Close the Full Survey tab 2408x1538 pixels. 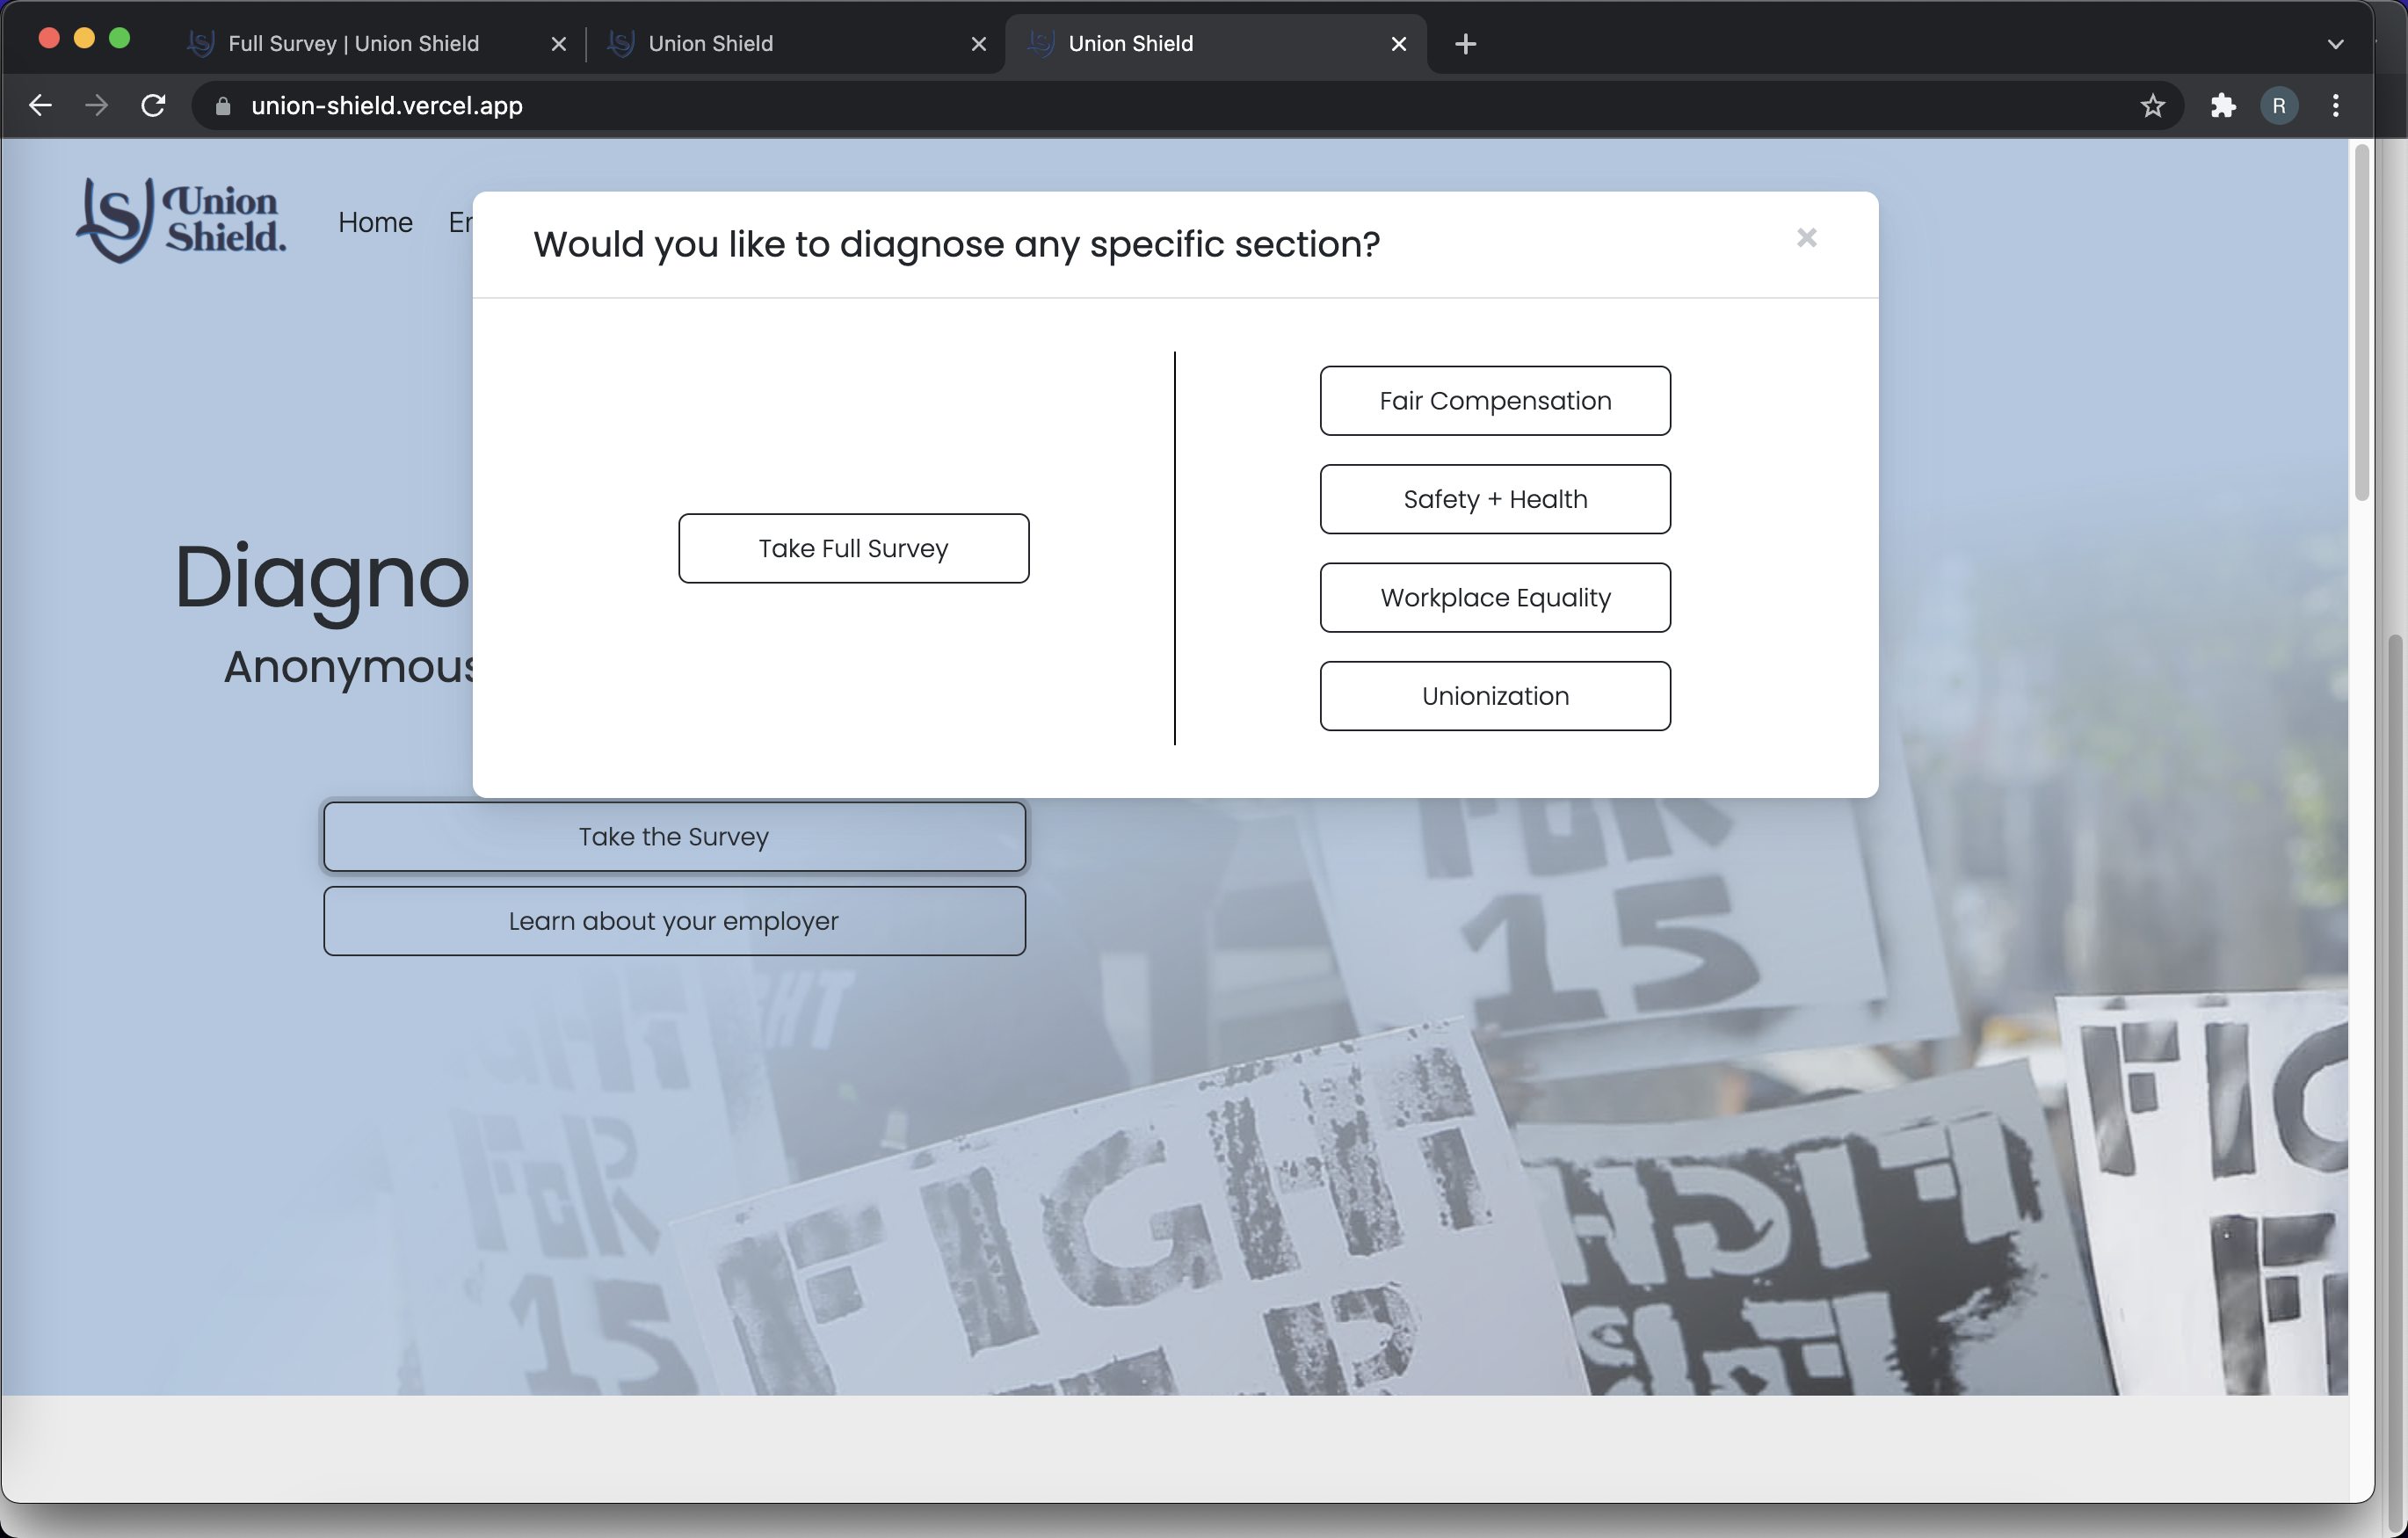coord(559,44)
